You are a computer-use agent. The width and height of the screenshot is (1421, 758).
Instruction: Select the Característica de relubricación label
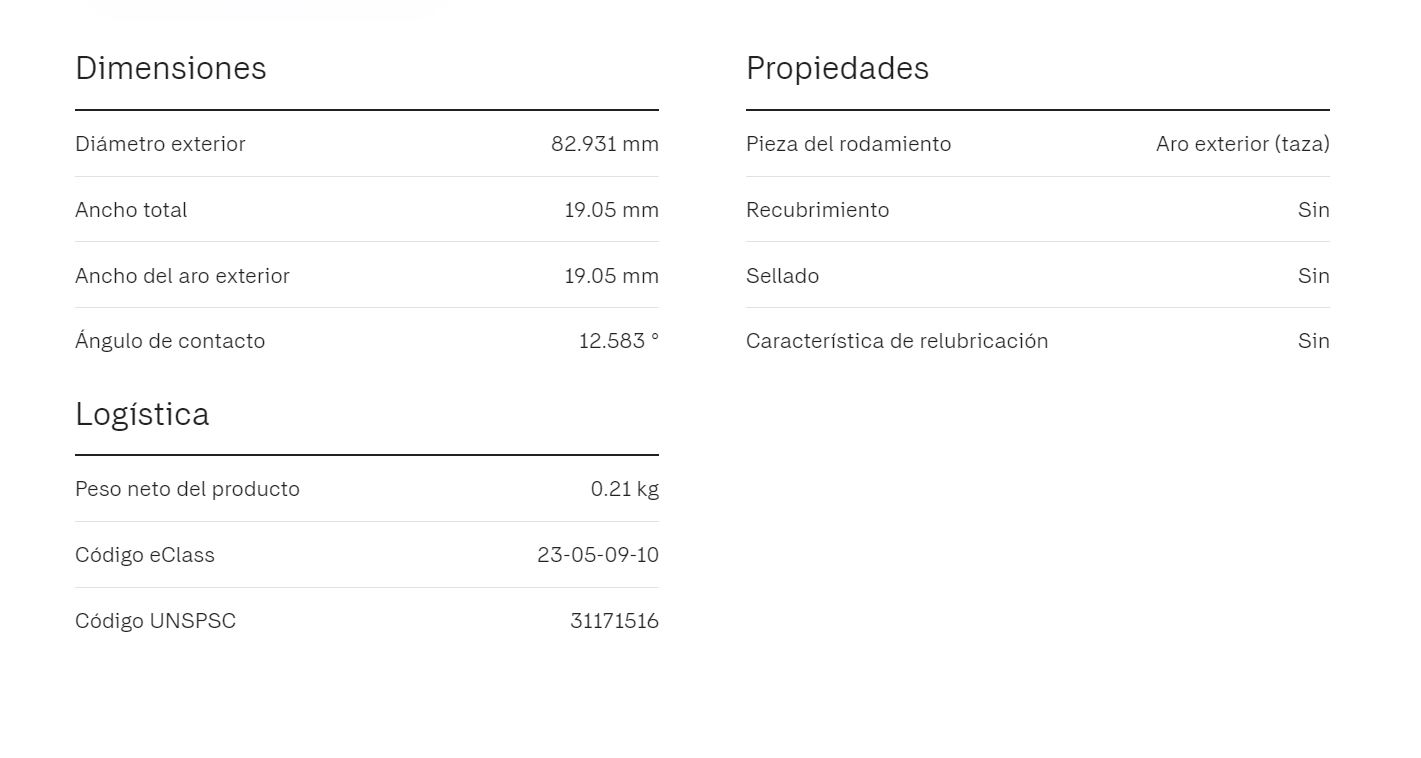coord(897,341)
